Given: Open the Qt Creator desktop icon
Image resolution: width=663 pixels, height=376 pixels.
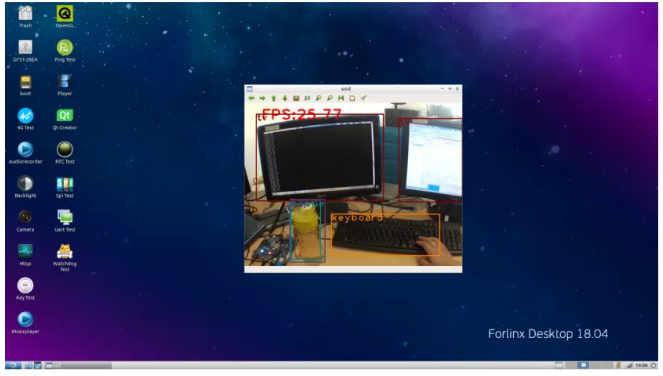Looking at the screenshot, I should coord(65,119).
